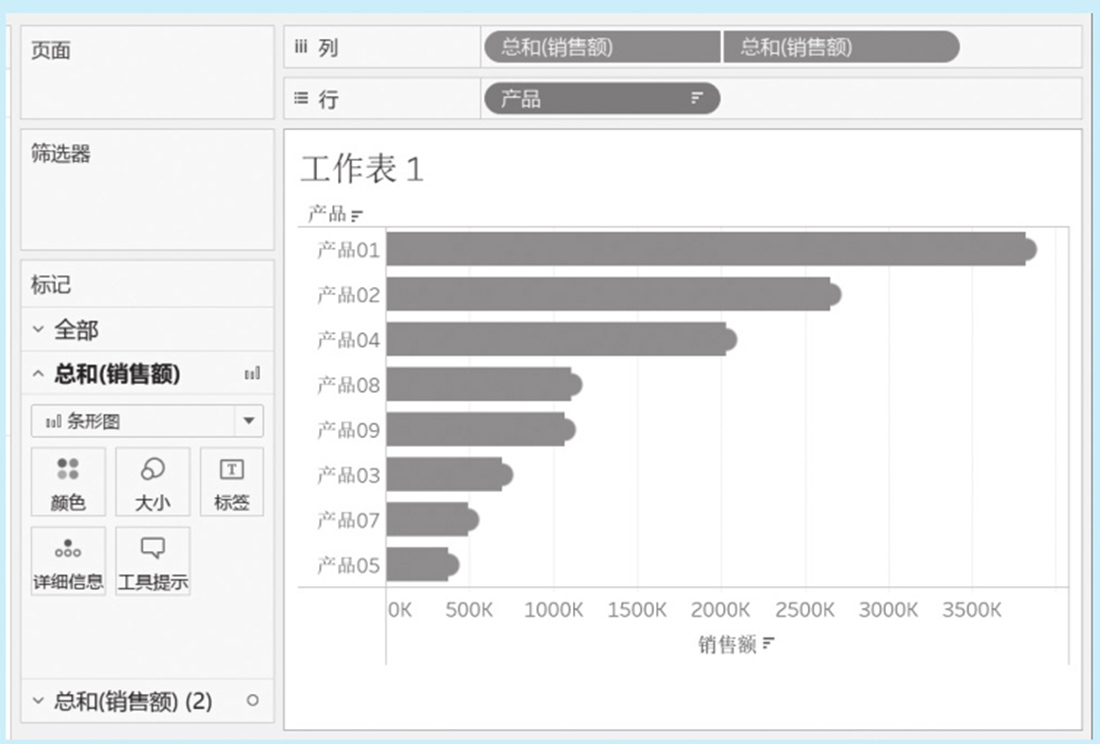
Task: Click the 页面 pages shelf
Action: tap(147, 72)
